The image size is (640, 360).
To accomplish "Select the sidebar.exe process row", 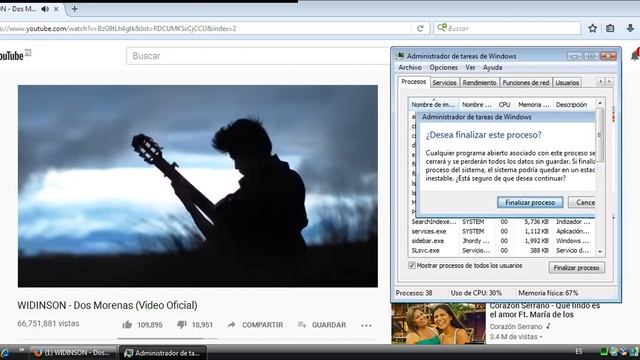I will (x=502, y=241).
